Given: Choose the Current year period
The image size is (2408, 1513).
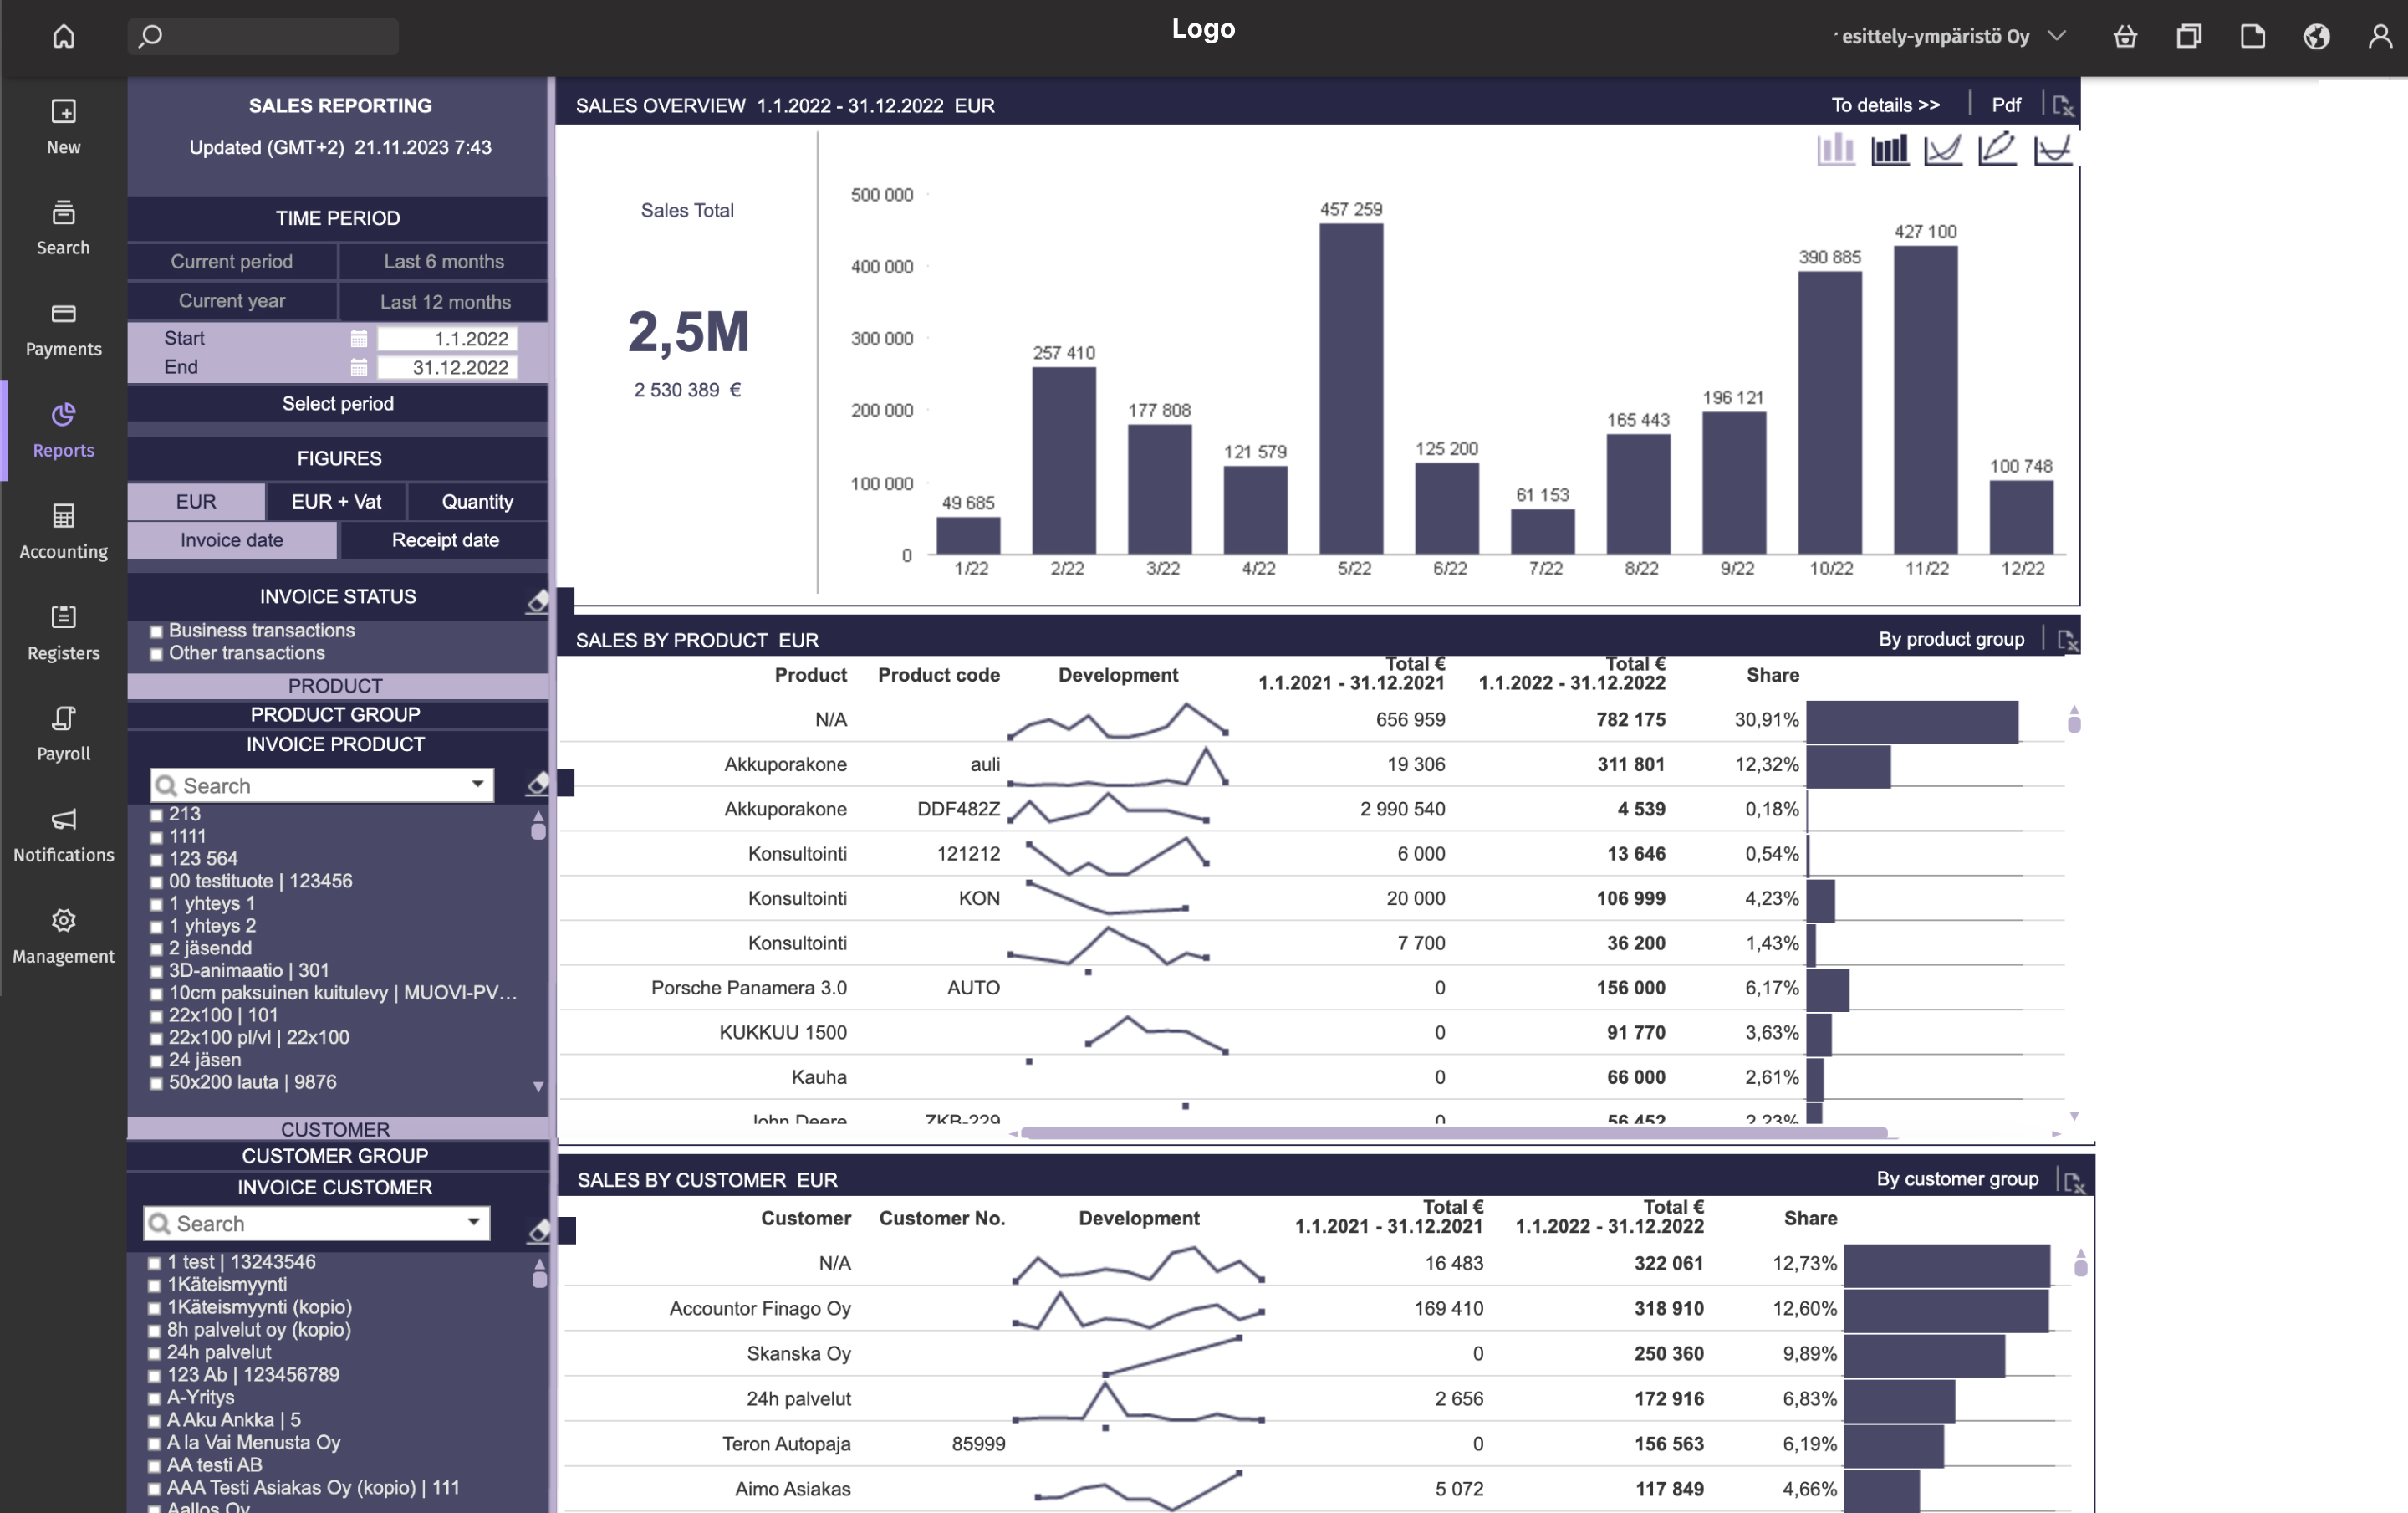Looking at the screenshot, I should (x=232, y=301).
